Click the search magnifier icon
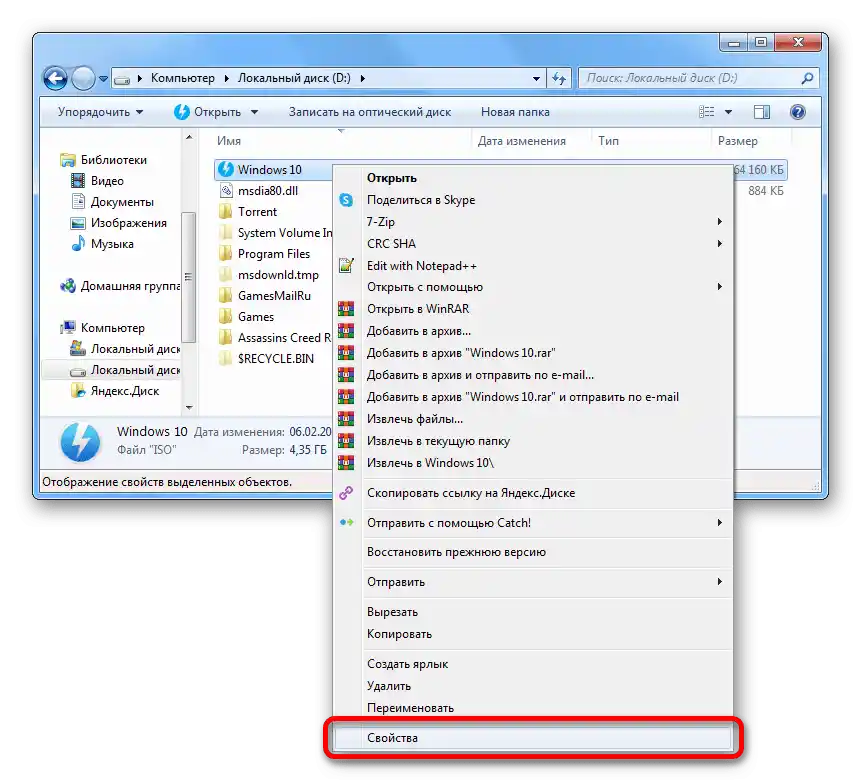861x784 pixels. pyautogui.click(x=807, y=79)
